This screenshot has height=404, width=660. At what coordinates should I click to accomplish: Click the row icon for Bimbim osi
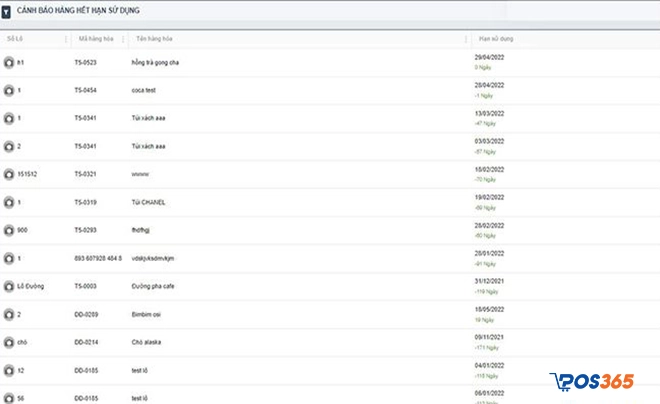point(9,314)
